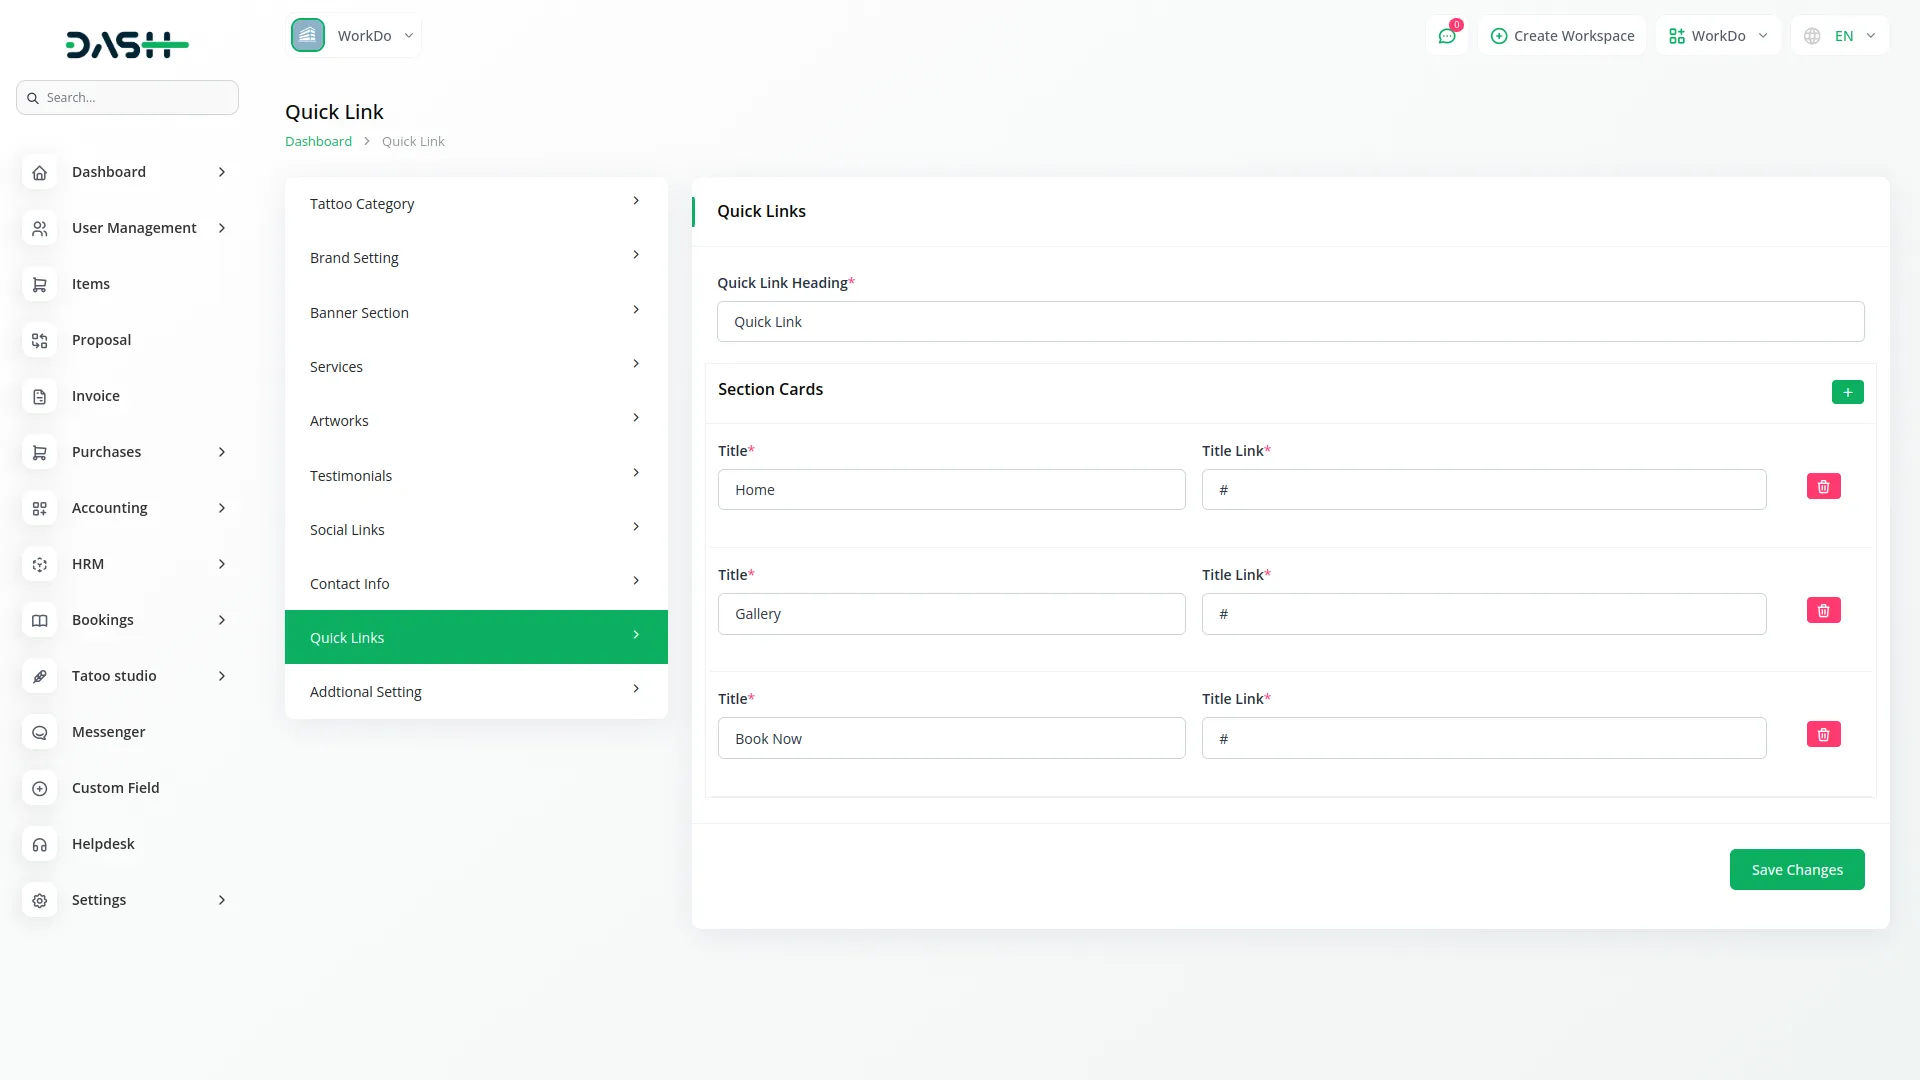1920x1080 pixels.
Task: Click the Invoice document icon in sidebar
Action: click(39, 397)
